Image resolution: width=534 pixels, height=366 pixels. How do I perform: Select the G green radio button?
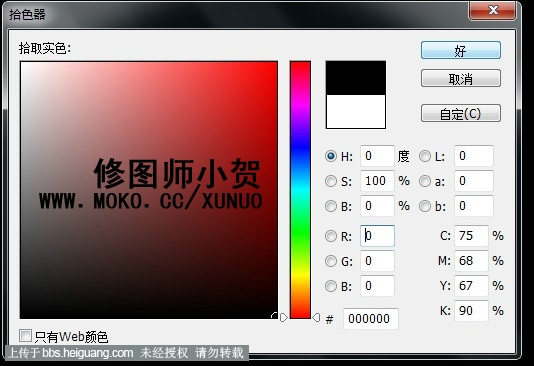point(330,261)
